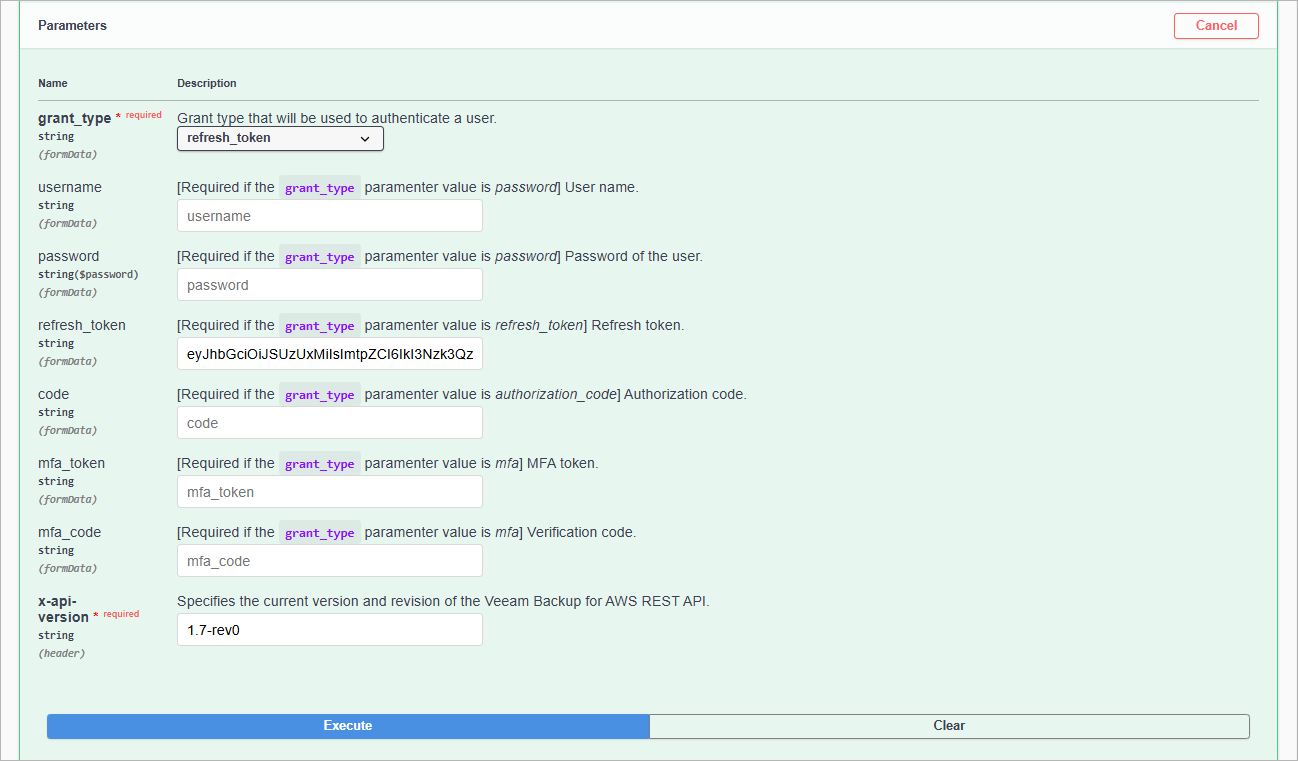Click the username input field
1298x761 pixels.
click(x=330, y=216)
